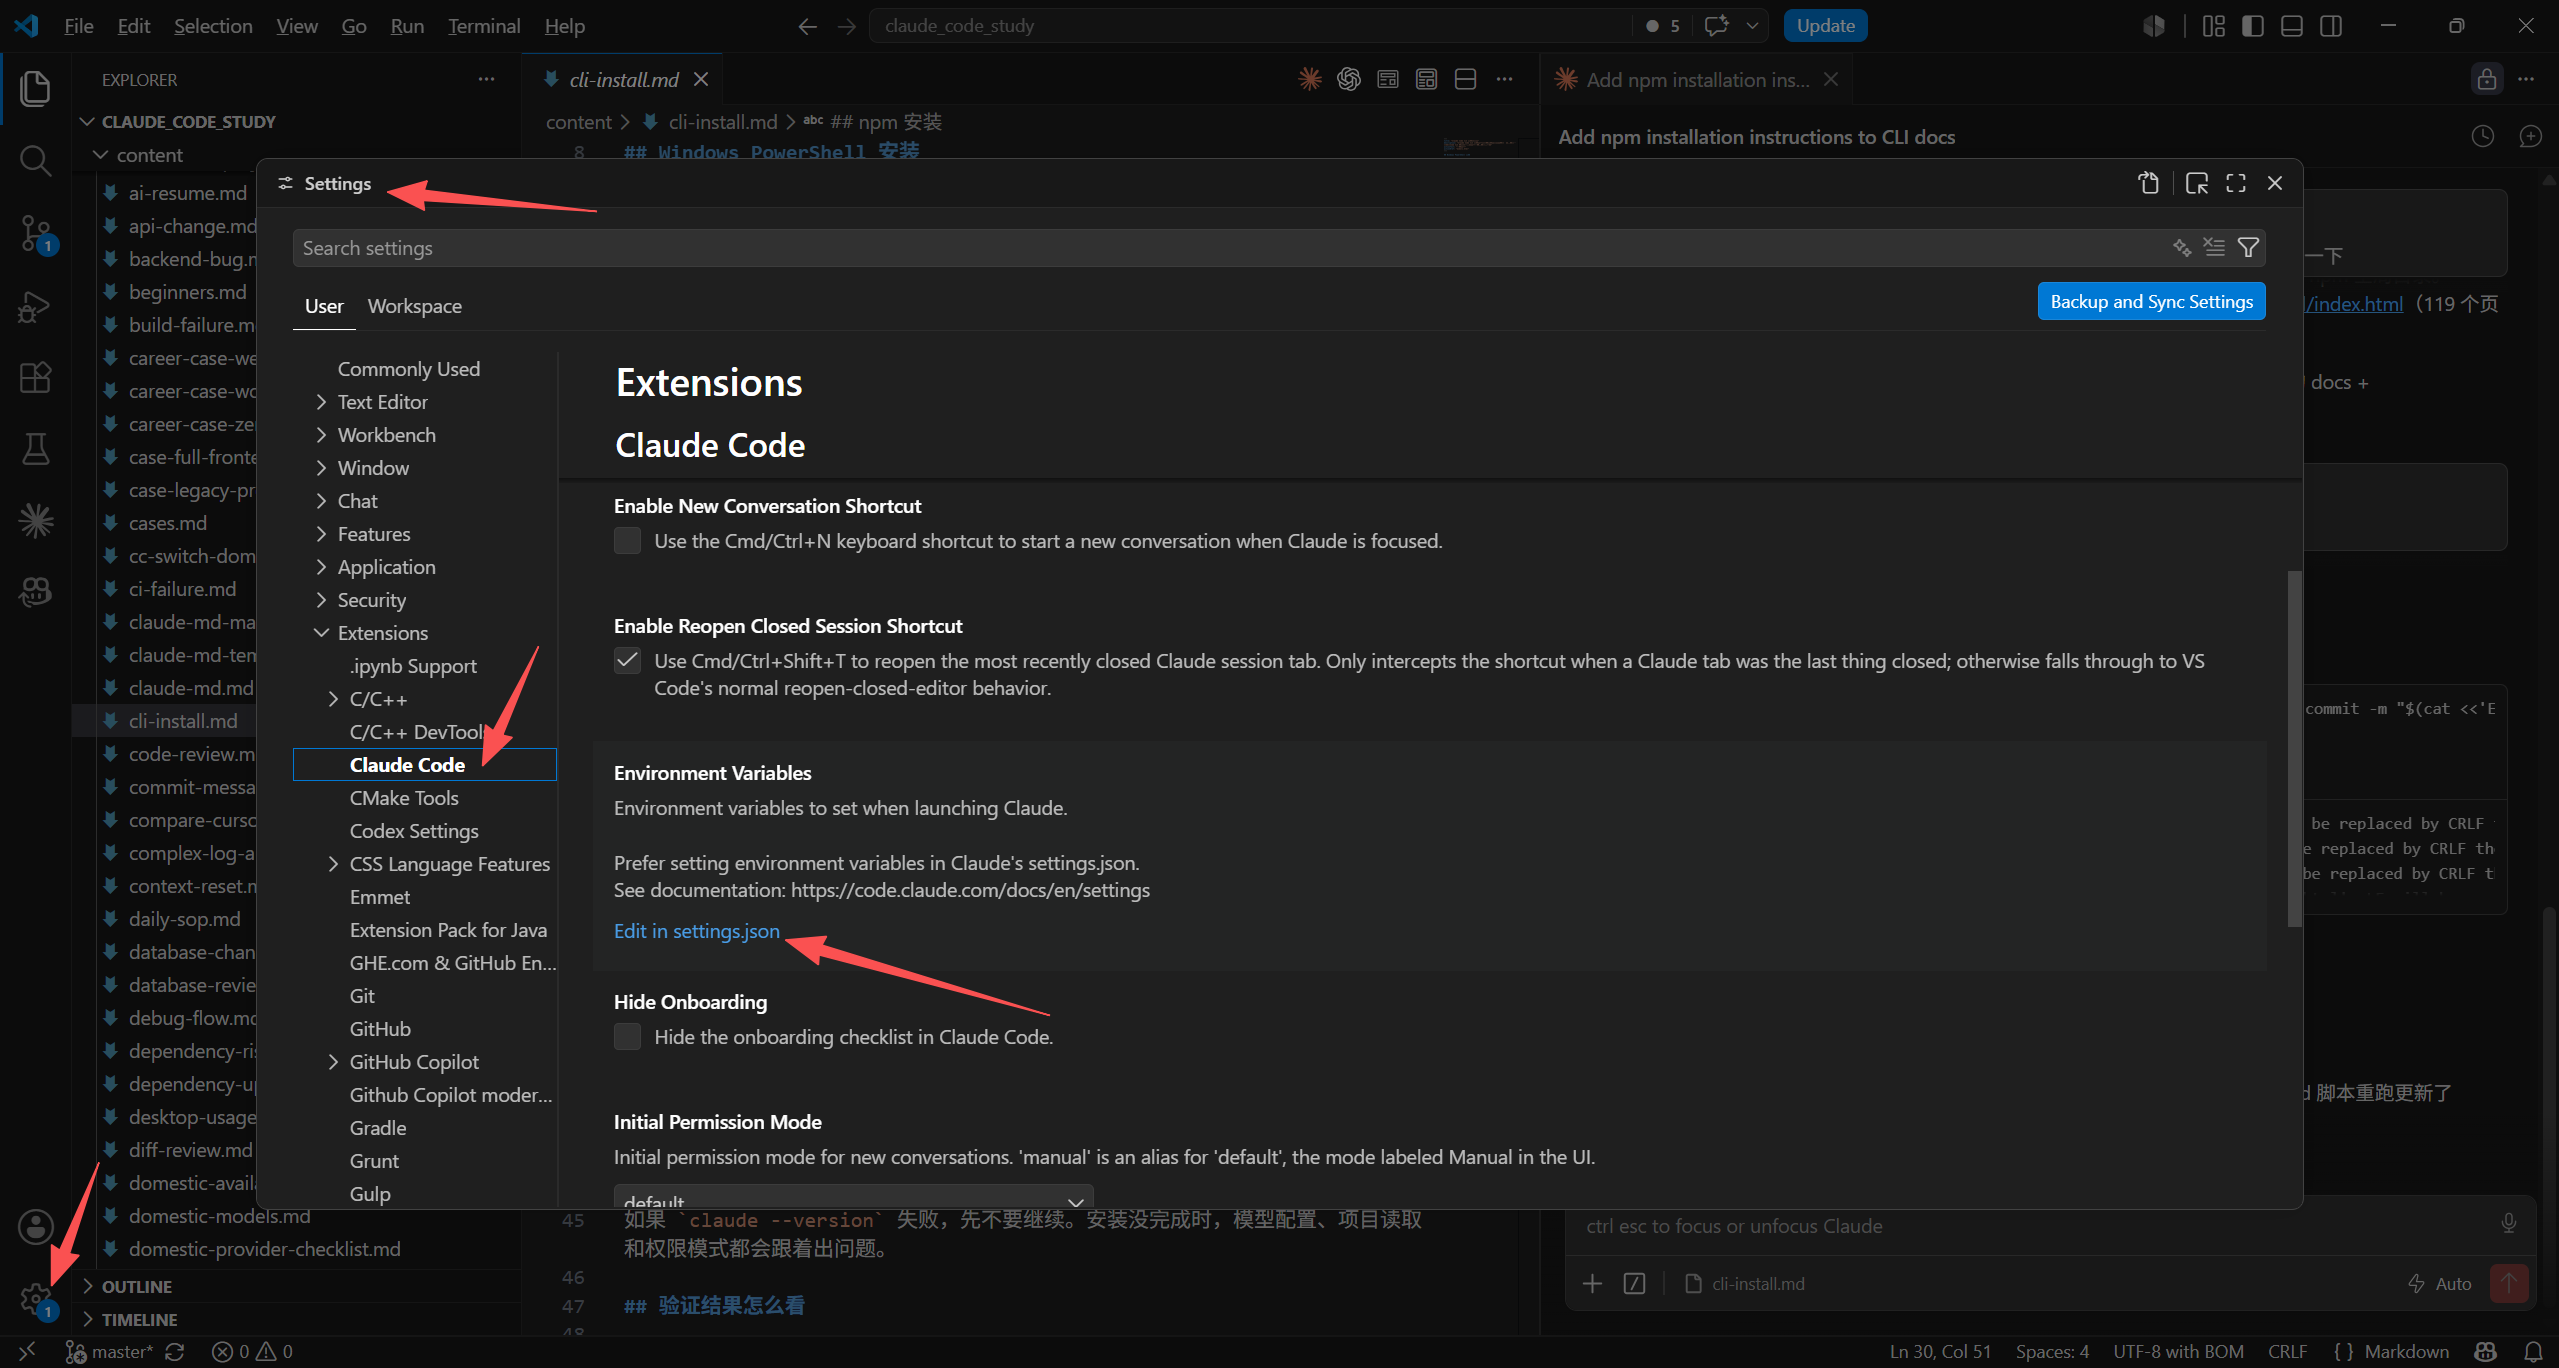Click the notifications bell in status bar
Viewport: 2559px width, 1368px height.
pos(2533,1351)
